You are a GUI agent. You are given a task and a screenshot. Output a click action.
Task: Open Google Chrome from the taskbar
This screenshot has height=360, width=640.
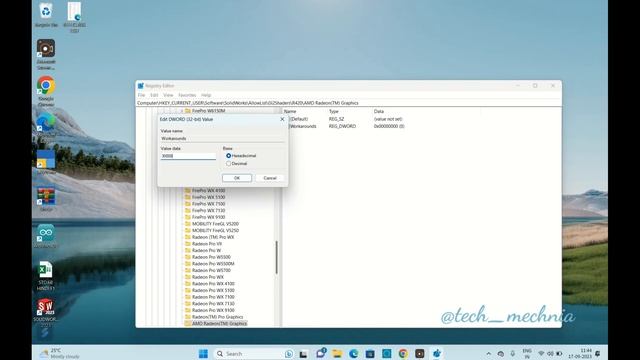(403, 353)
